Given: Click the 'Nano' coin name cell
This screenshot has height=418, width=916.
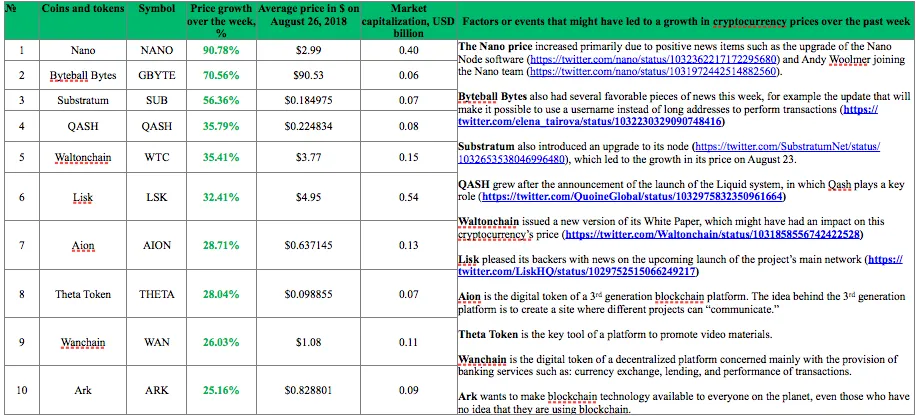Looking at the screenshot, I should (x=82, y=50).
